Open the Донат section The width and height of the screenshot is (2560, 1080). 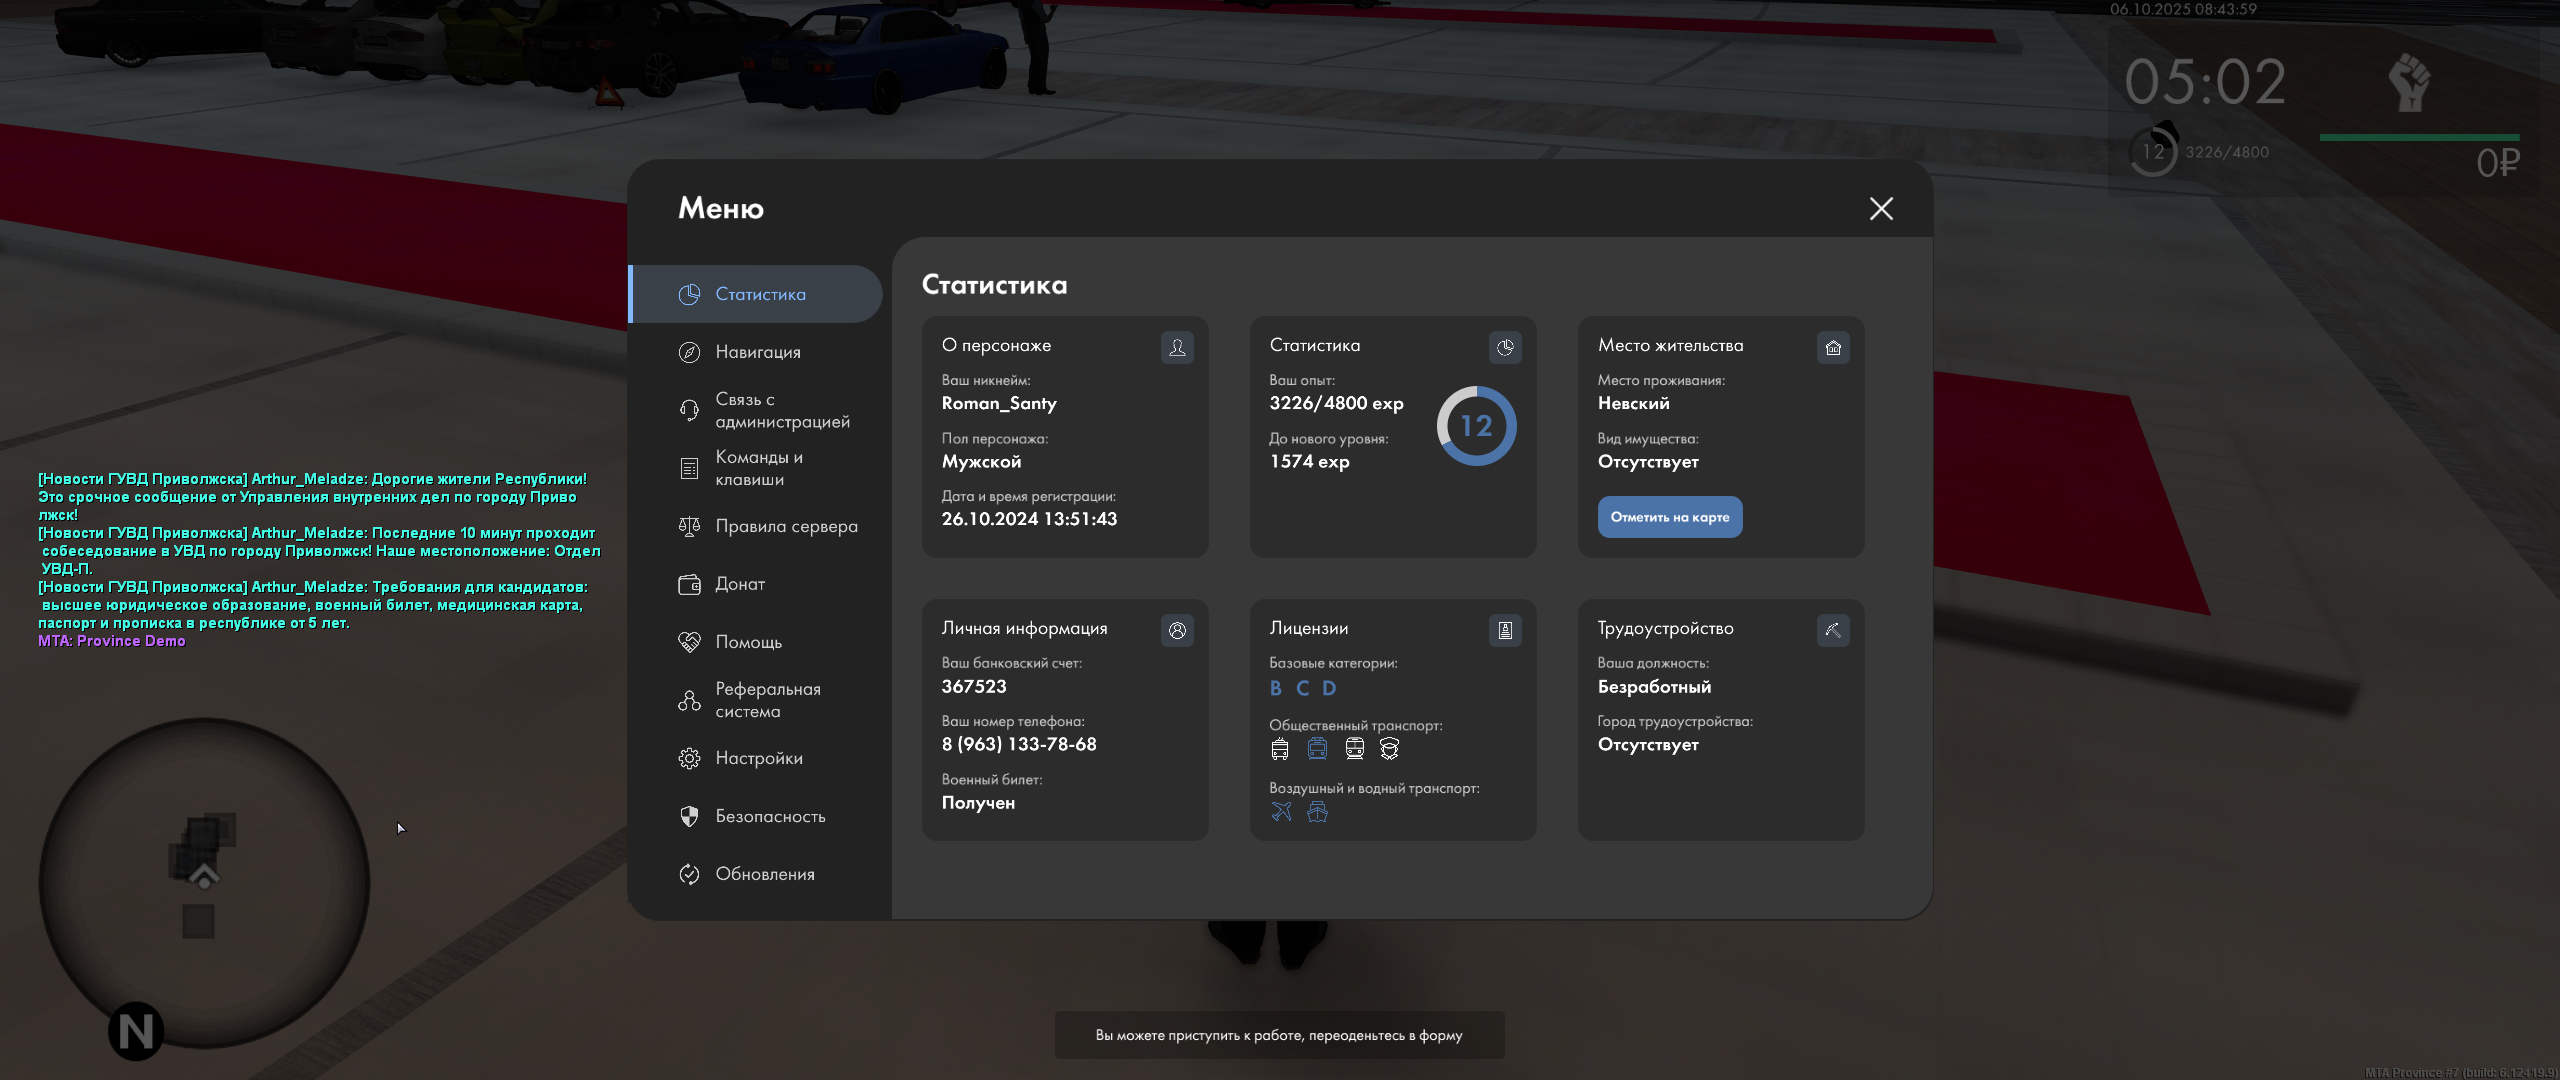click(739, 584)
